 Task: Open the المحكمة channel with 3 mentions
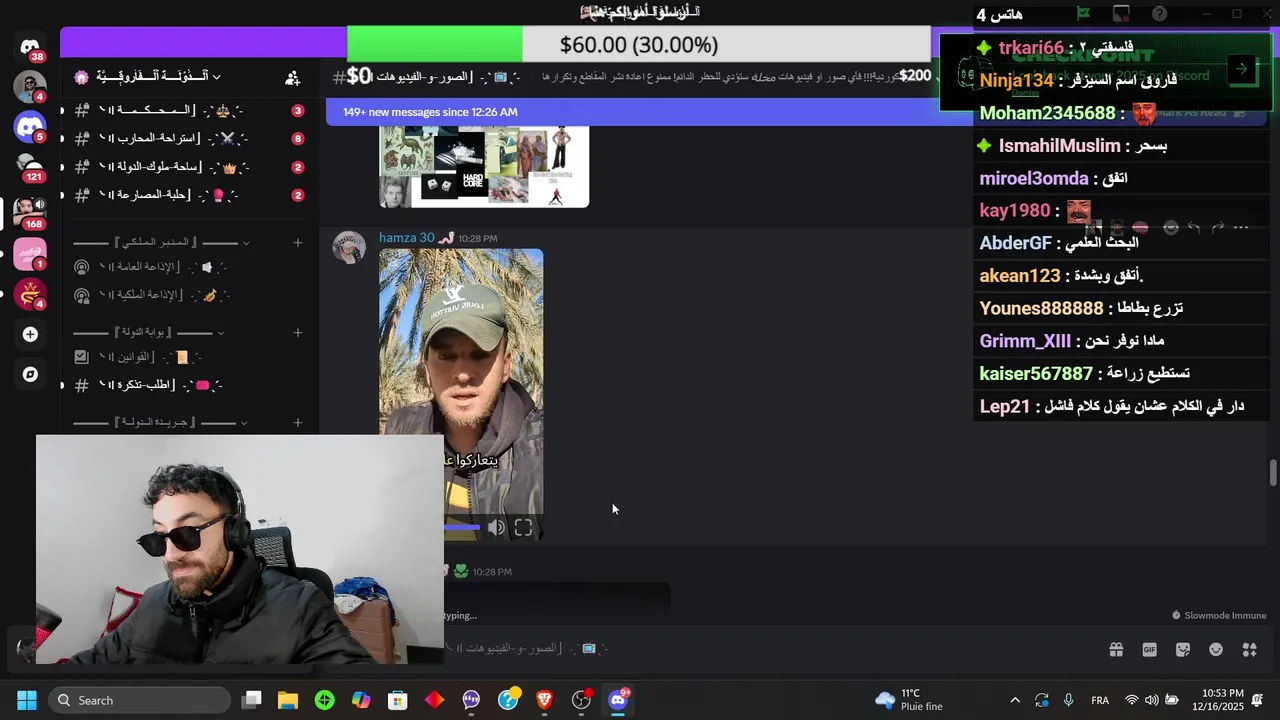click(188, 110)
